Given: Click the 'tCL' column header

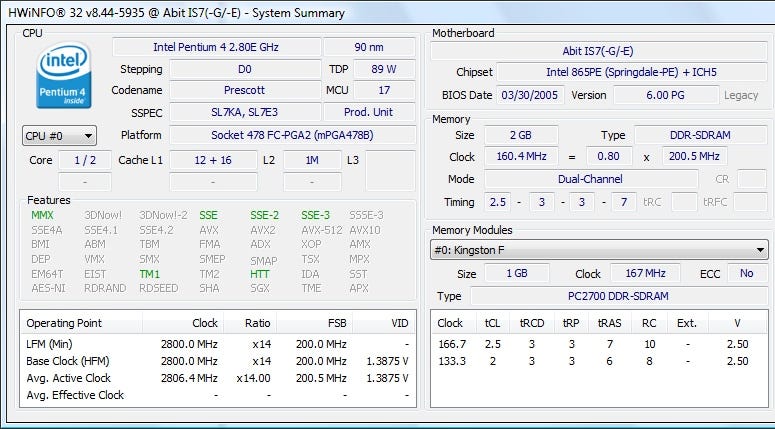Looking at the screenshot, I should pyautogui.click(x=492, y=323).
